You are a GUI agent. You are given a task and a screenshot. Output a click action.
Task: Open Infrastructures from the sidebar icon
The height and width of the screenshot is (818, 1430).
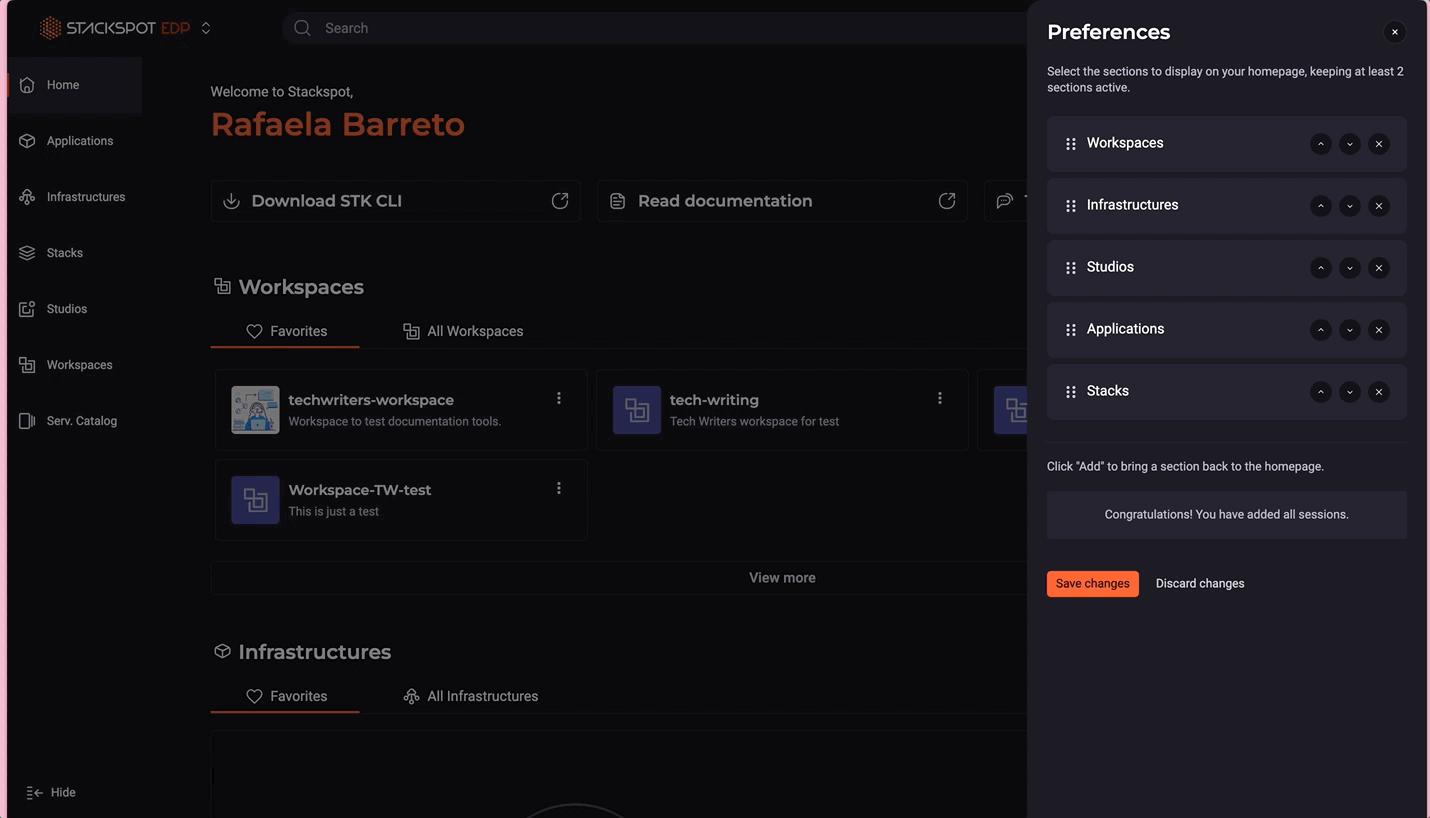[27, 197]
